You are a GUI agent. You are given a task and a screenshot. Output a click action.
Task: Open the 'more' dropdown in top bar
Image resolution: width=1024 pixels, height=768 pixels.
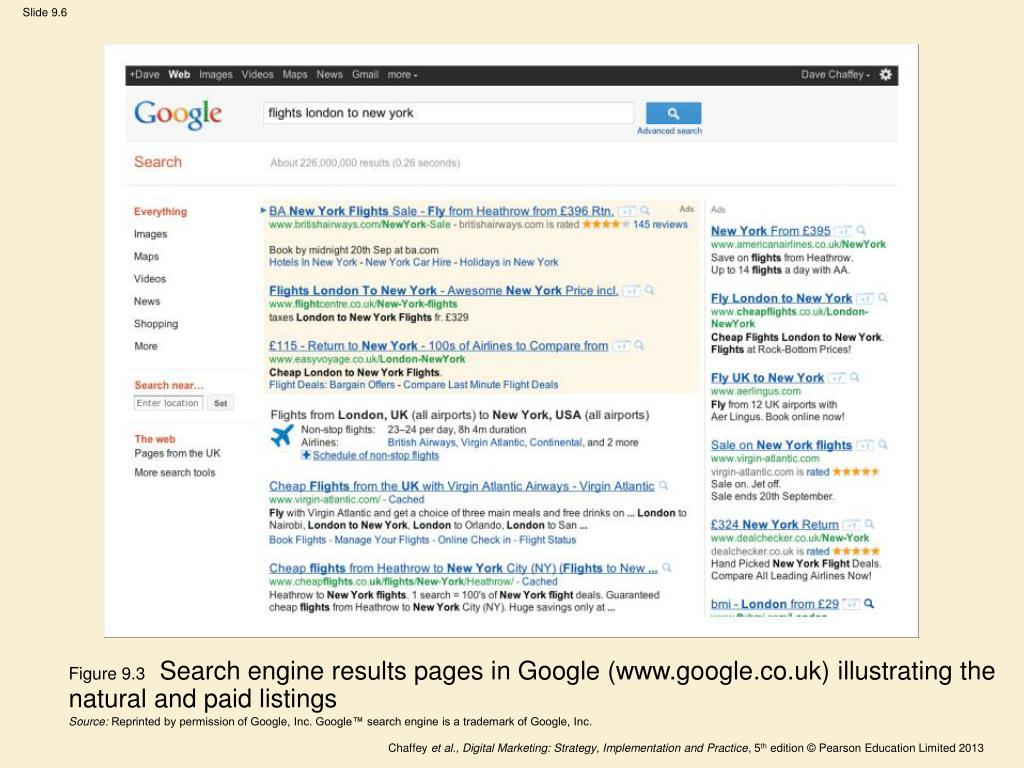[x=402, y=74]
